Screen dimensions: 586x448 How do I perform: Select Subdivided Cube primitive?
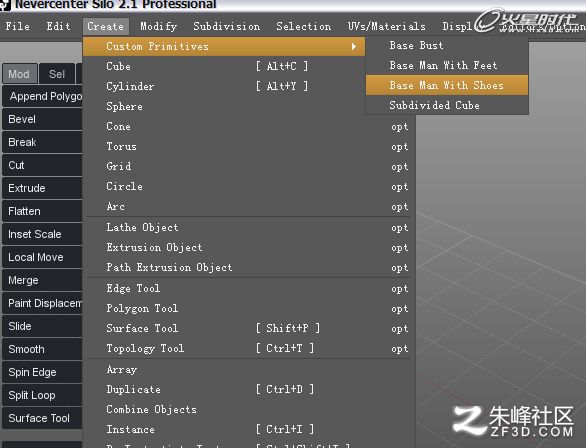447,105
